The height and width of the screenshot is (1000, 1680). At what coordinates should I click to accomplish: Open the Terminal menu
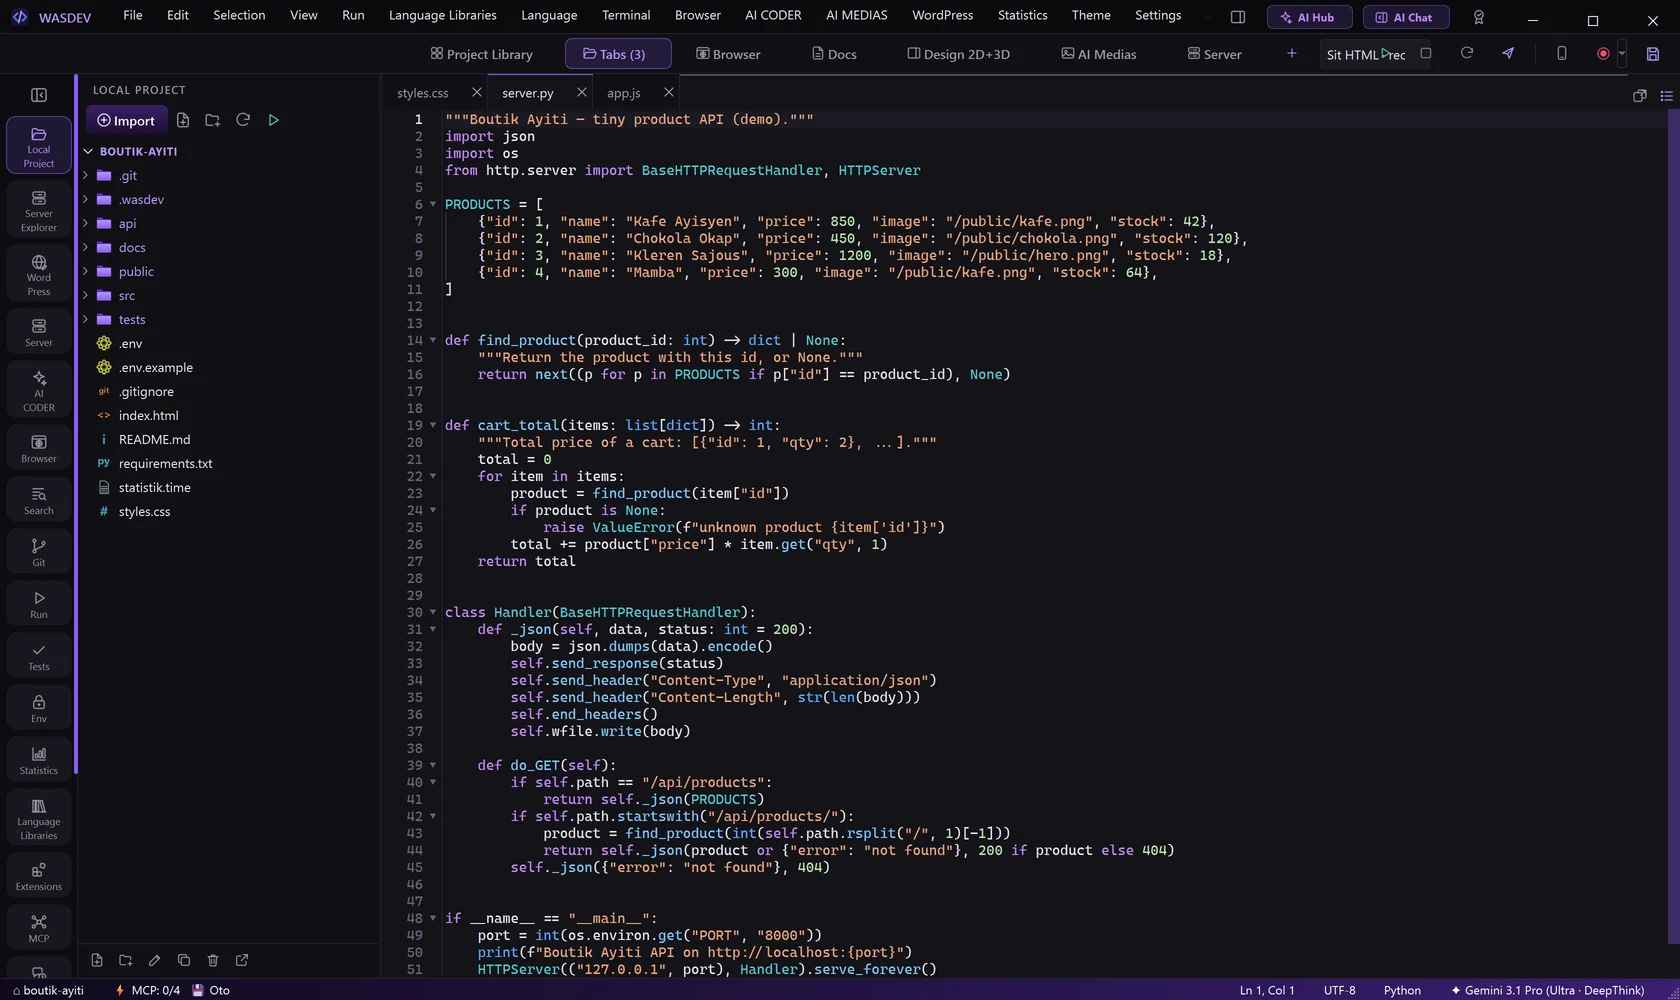click(x=626, y=15)
